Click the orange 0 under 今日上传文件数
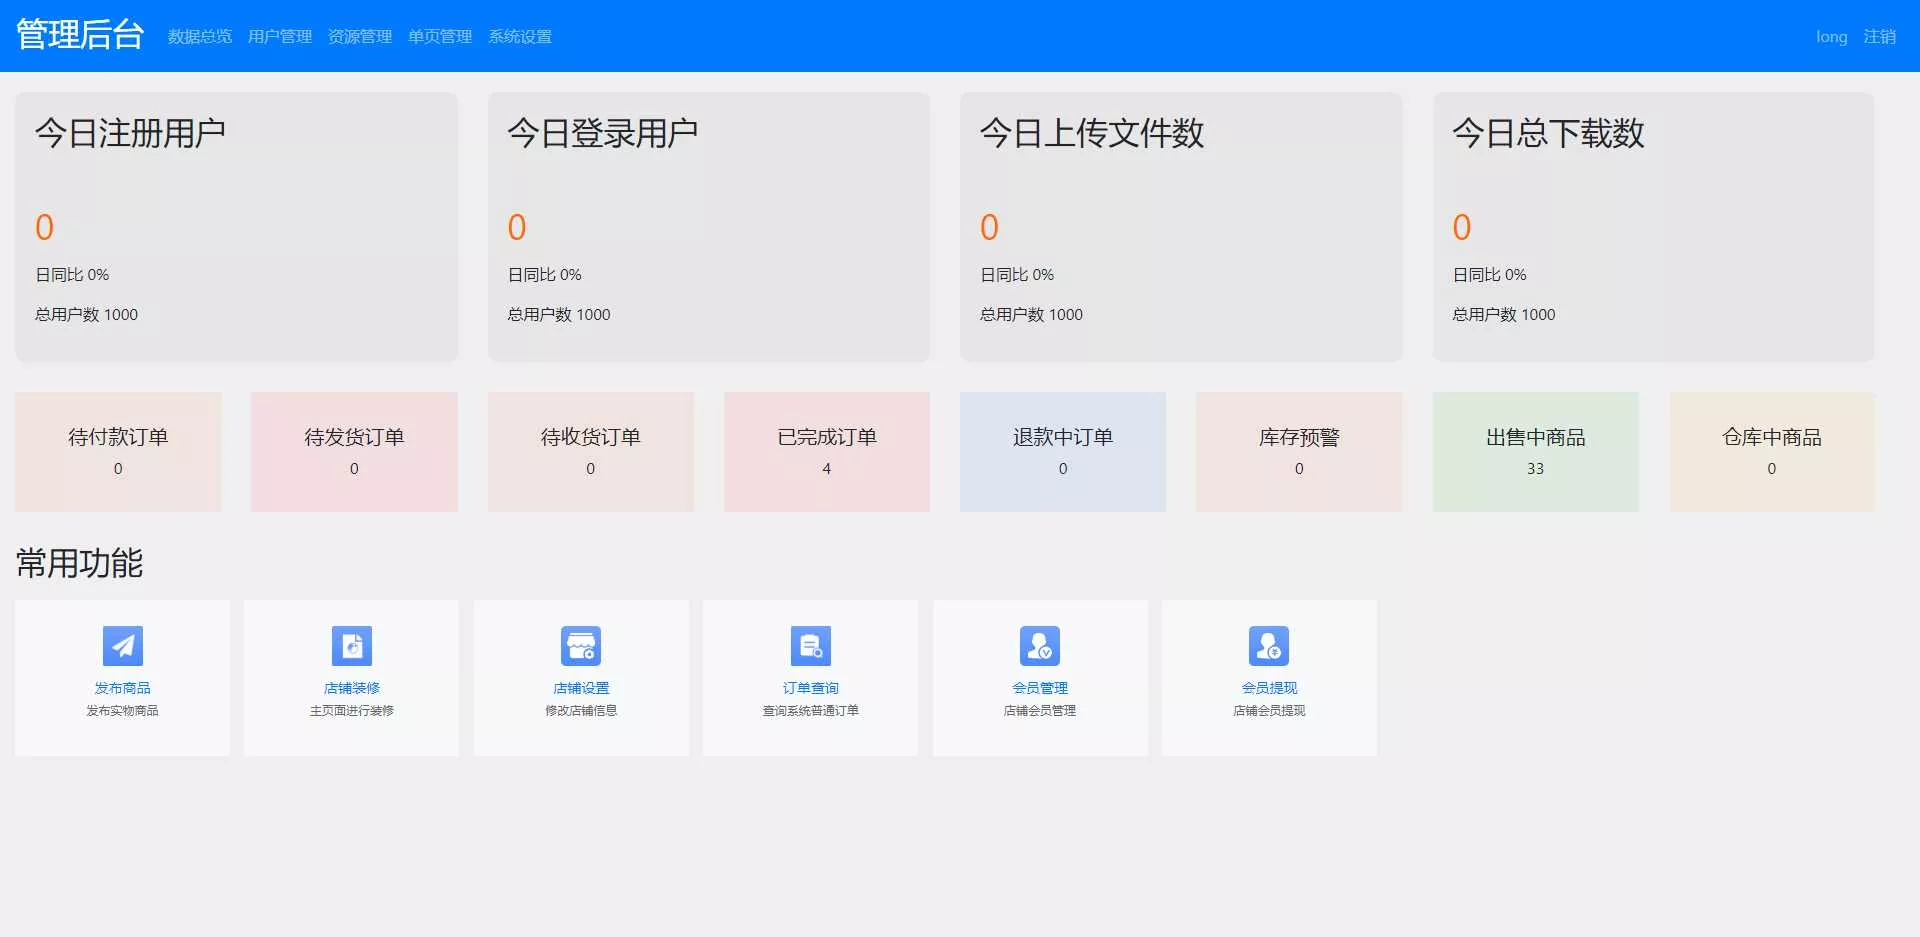This screenshot has height=937, width=1920. pos(989,227)
